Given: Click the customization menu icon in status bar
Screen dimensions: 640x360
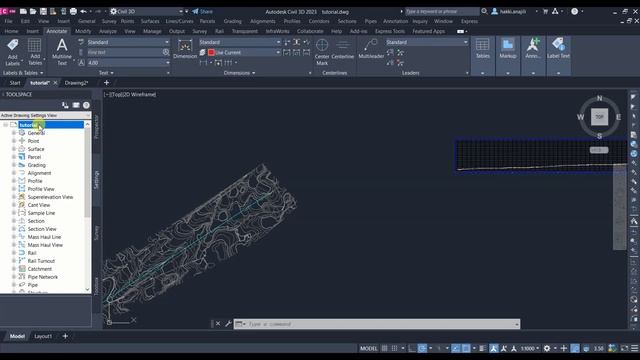Looking at the screenshot, I should click(635, 348).
